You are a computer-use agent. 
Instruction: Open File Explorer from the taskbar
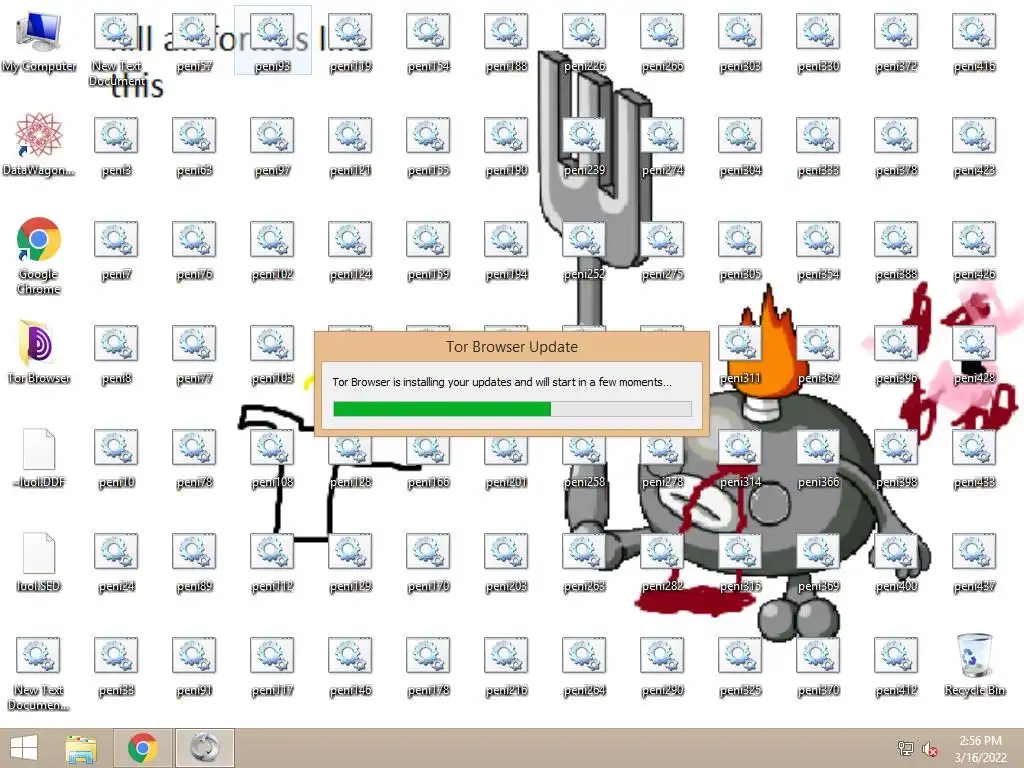pyautogui.click(x=81, y=748)
